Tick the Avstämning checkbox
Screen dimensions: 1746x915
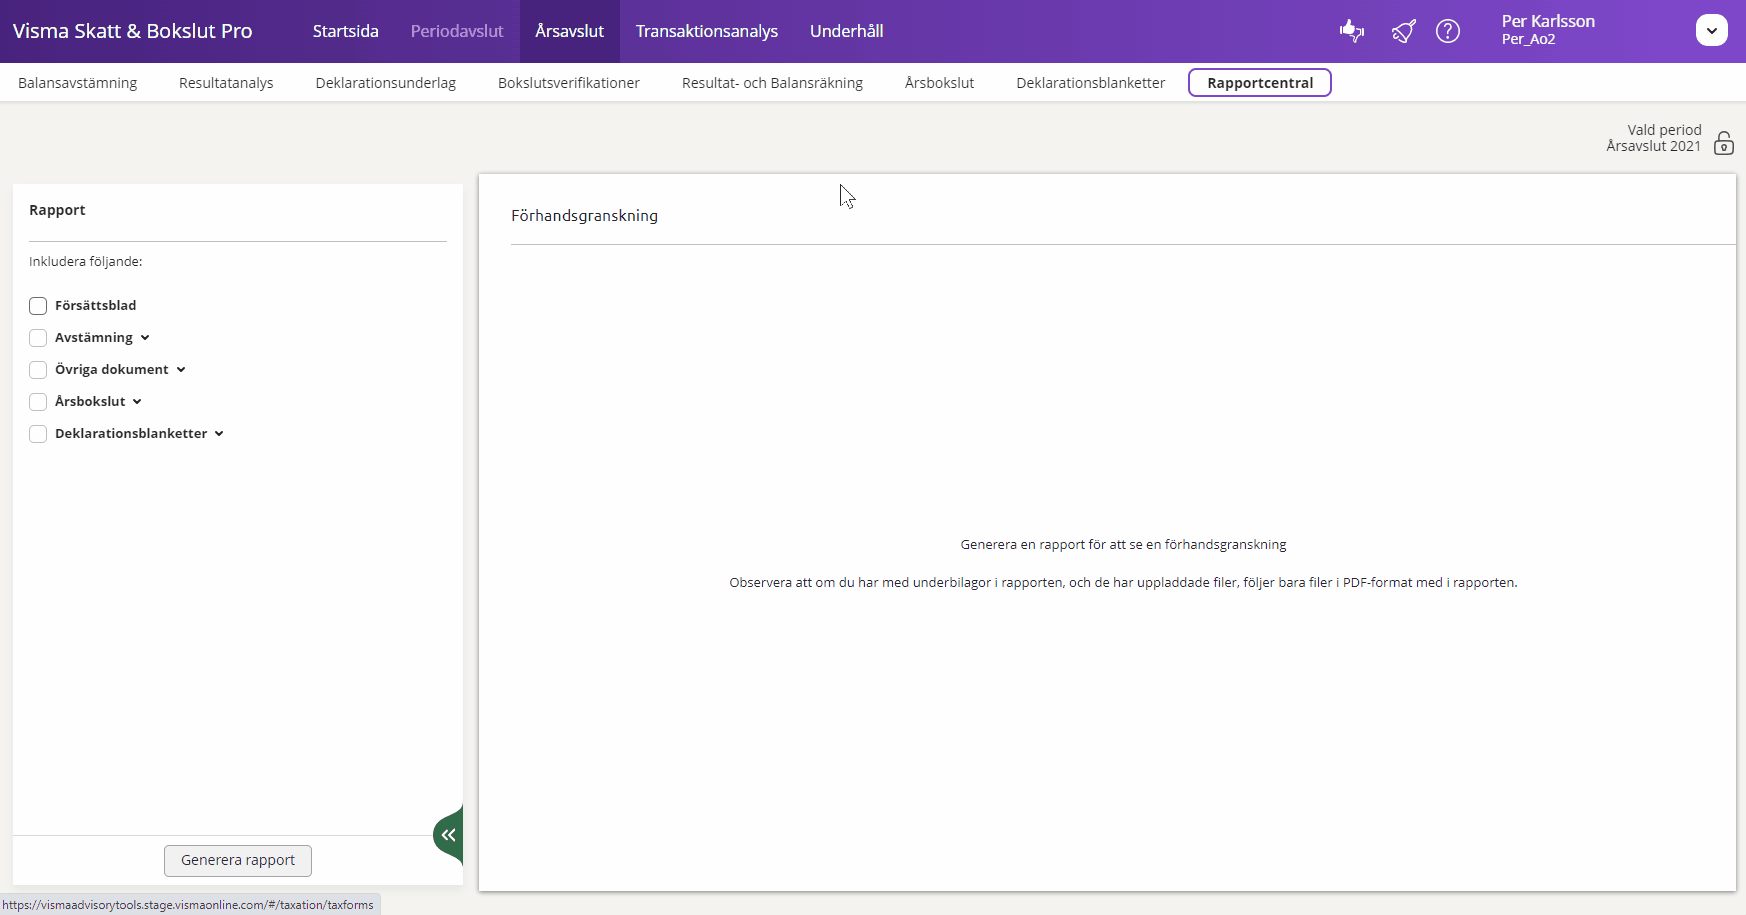[x=38, y=338]
